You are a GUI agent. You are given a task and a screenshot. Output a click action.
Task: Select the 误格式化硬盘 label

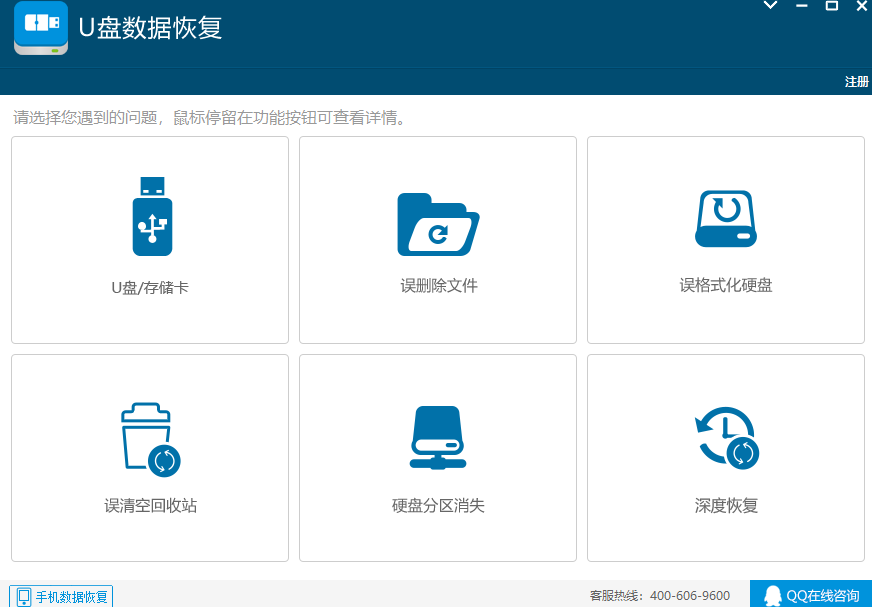pyautogui.click(x=726, y=286)
